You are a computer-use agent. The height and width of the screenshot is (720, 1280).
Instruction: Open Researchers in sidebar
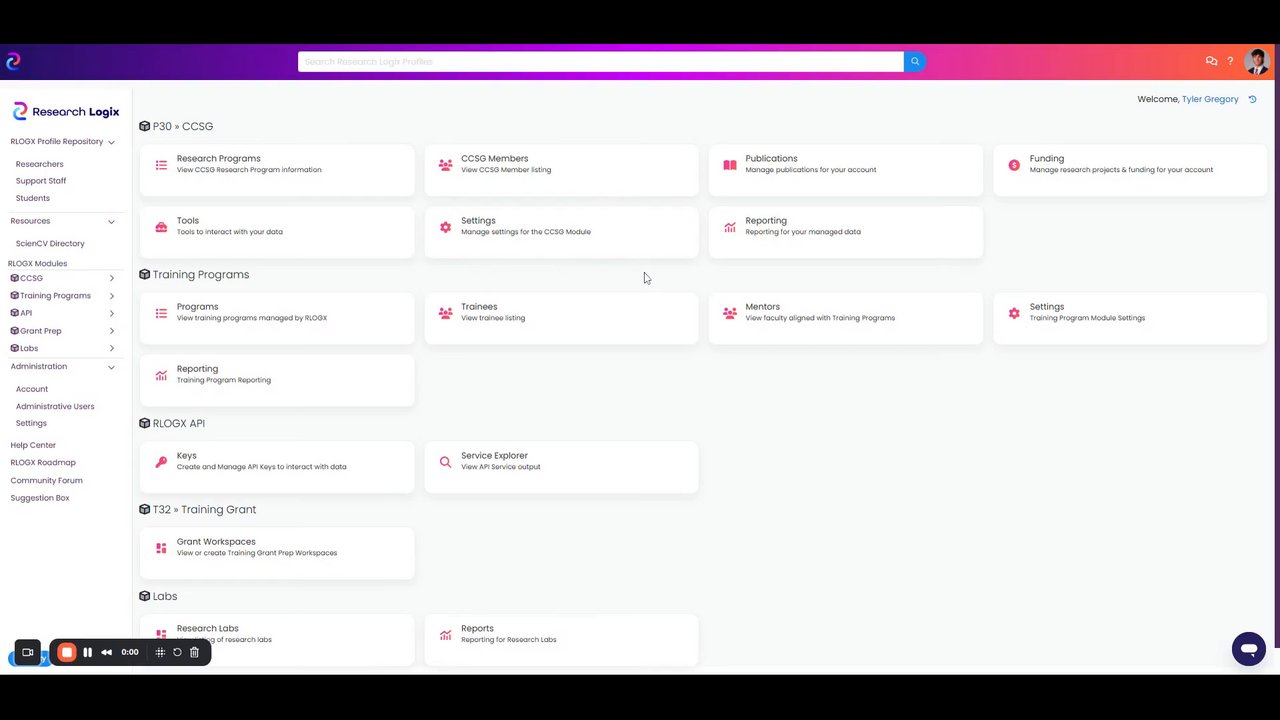(39, 164)
